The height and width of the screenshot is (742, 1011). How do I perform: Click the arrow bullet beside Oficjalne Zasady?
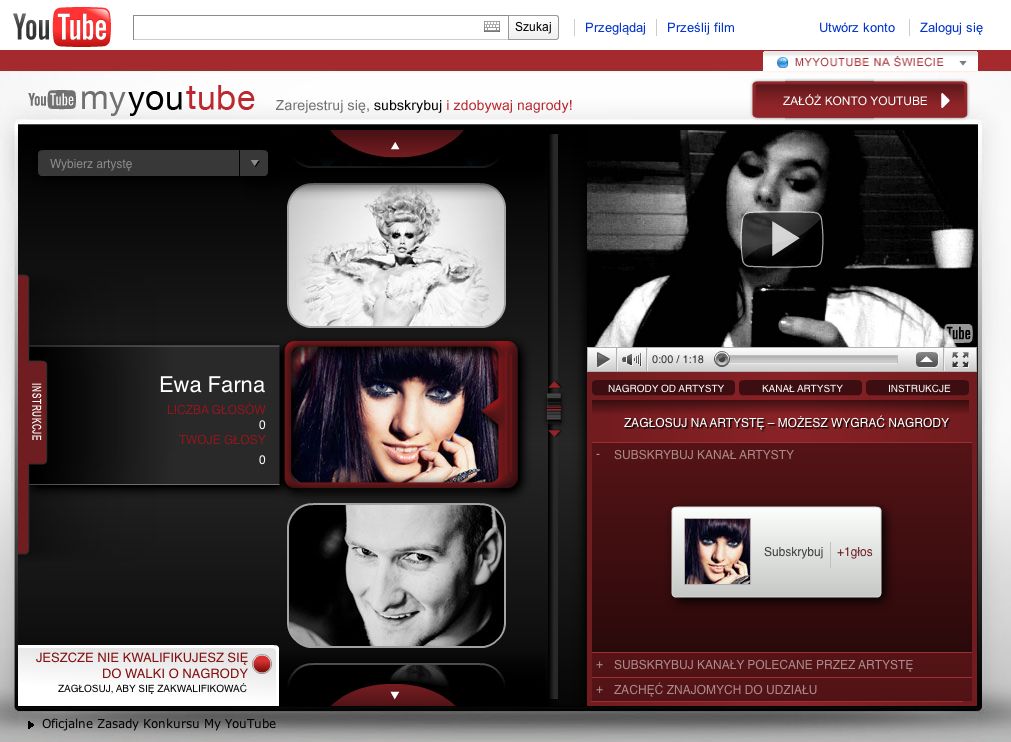(31, 725)
